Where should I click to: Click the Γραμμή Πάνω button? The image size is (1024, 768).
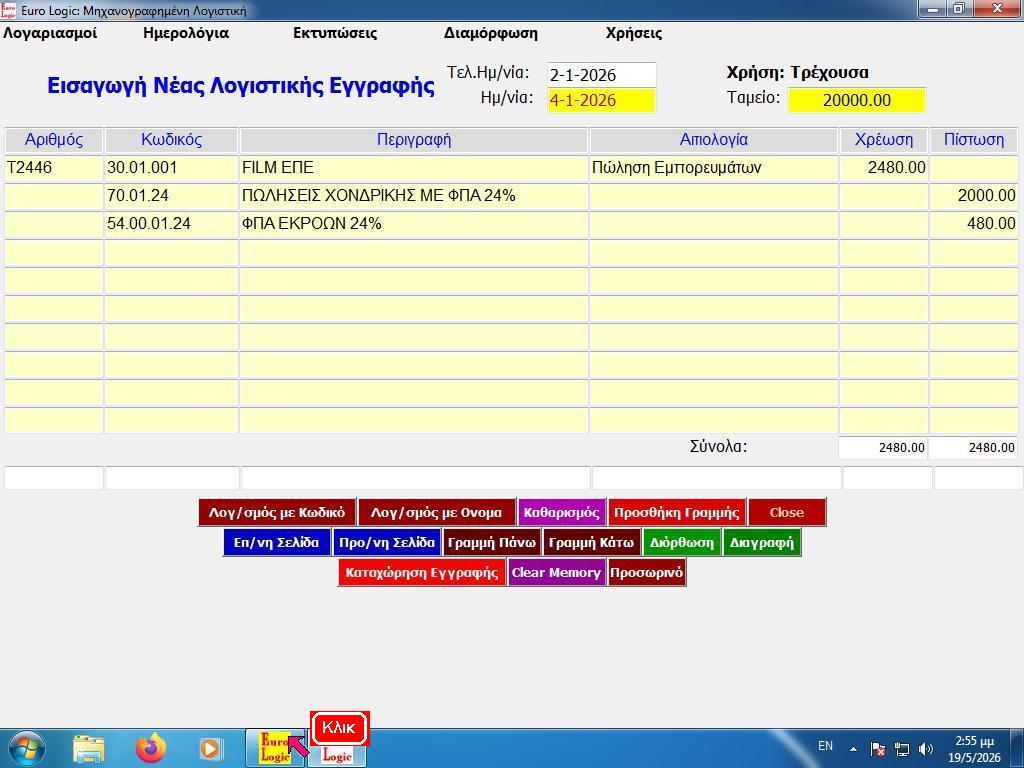[x=492, y=543]
